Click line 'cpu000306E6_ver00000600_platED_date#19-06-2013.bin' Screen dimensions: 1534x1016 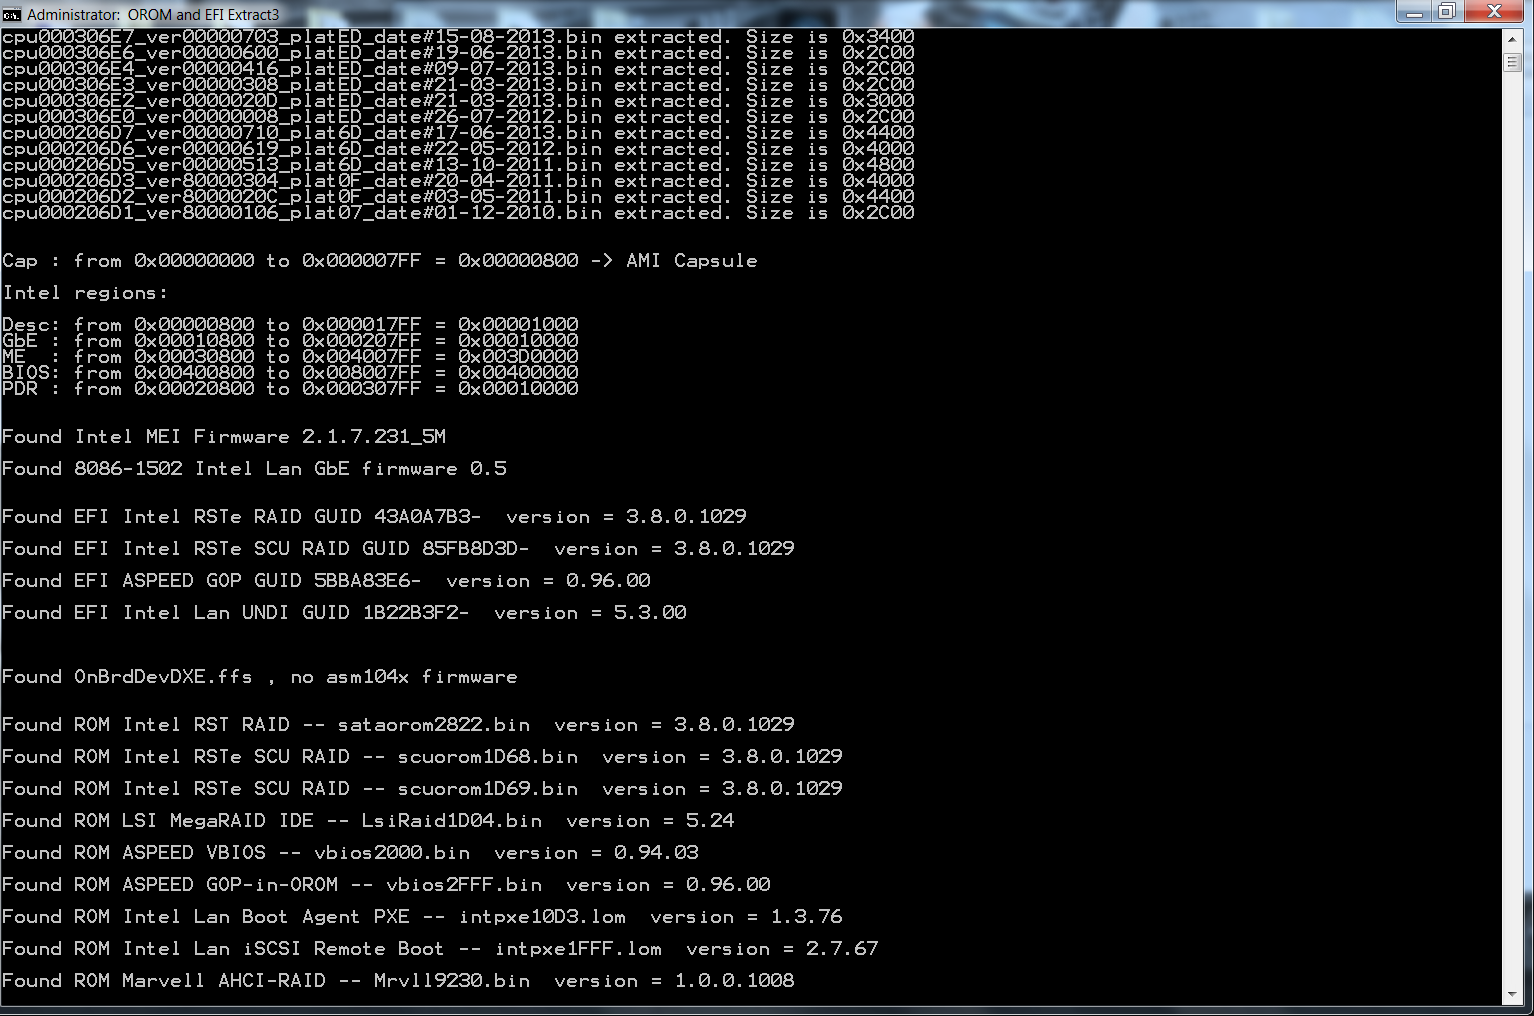click(x=458, y=53)
